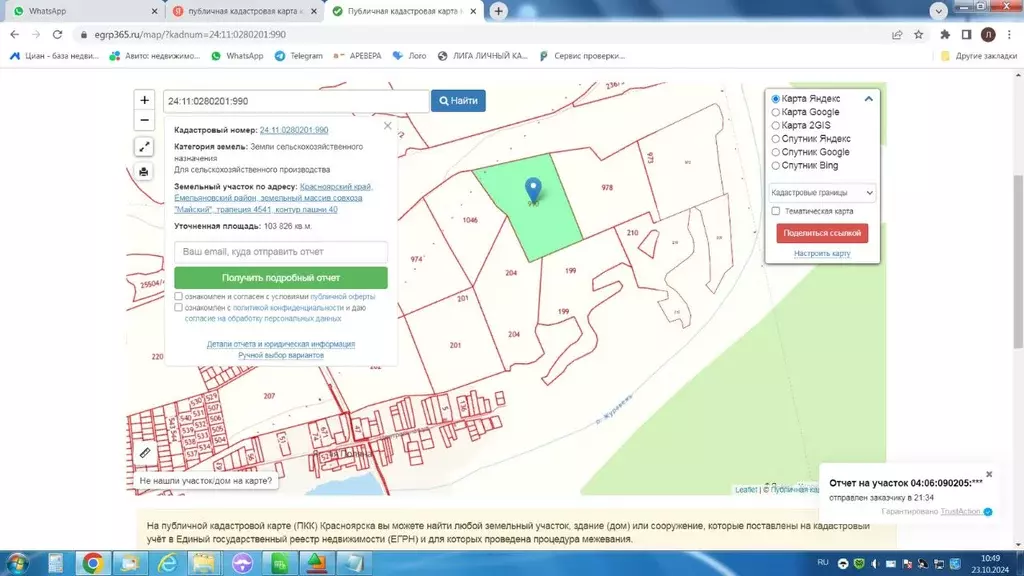The width and height of the screenshot is (1024, 576).
Task: Select Карта Яндекс radio option
Action: pos(775,99)
